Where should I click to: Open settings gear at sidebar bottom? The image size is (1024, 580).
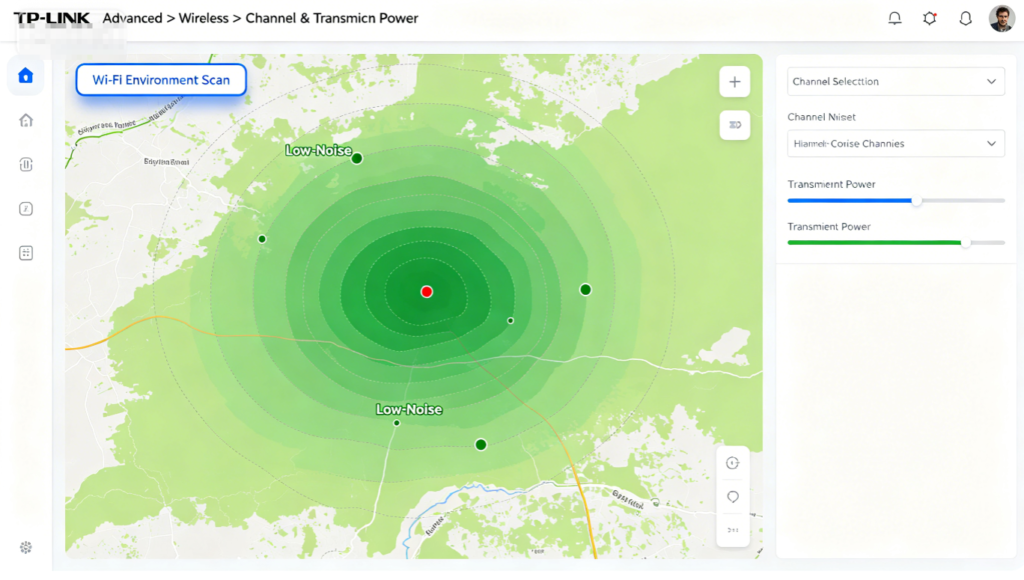click(25, 547)
